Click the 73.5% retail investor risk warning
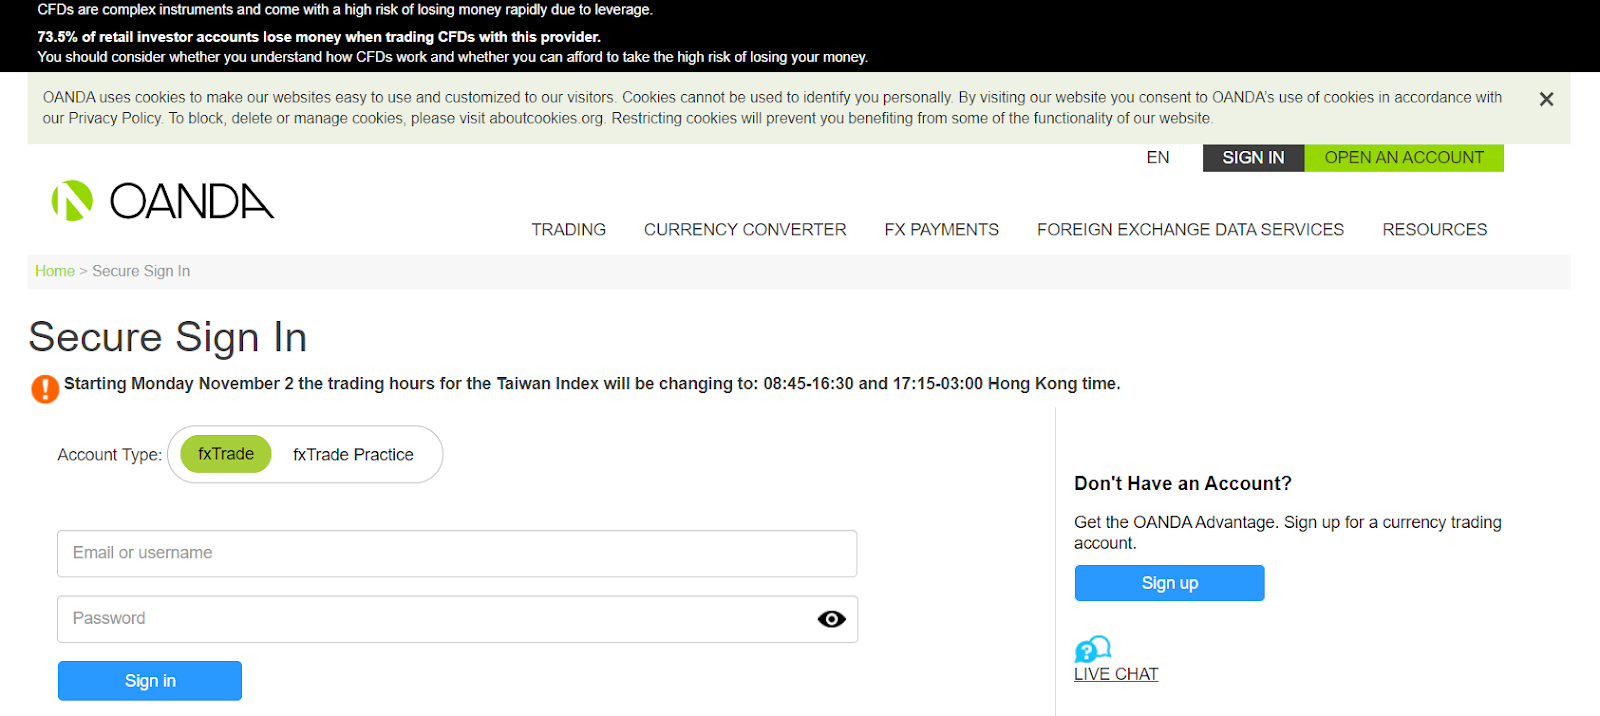Viewport: 1600px width, 716px height. 319,37
